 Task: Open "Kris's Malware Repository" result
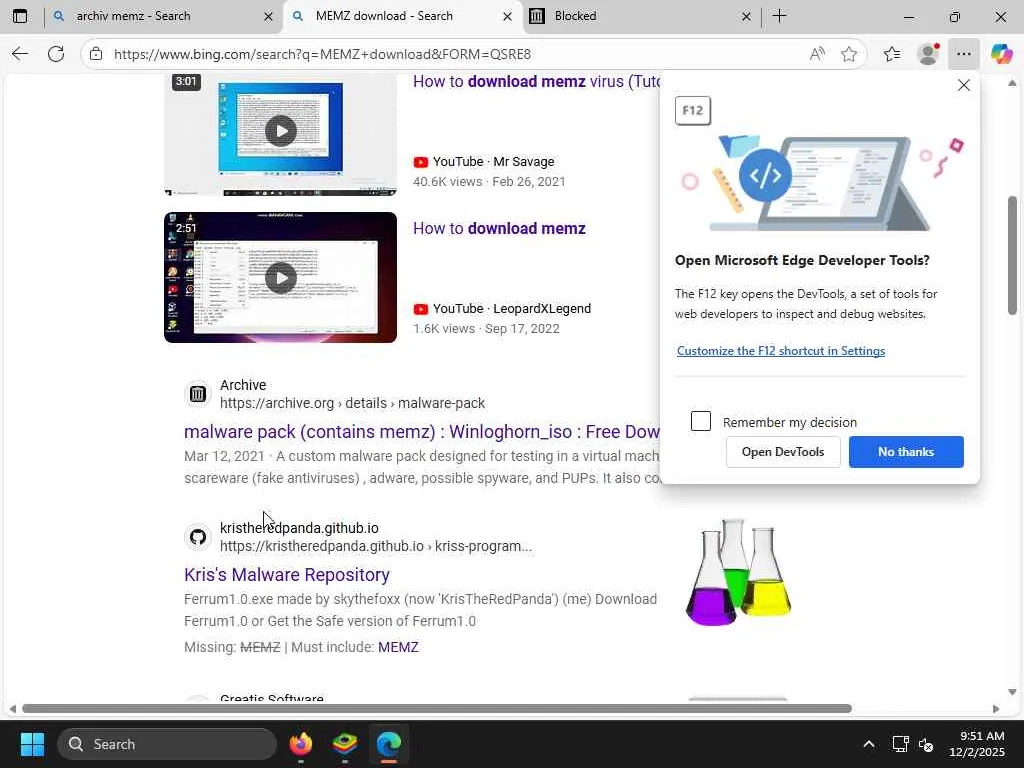[287, 575]
